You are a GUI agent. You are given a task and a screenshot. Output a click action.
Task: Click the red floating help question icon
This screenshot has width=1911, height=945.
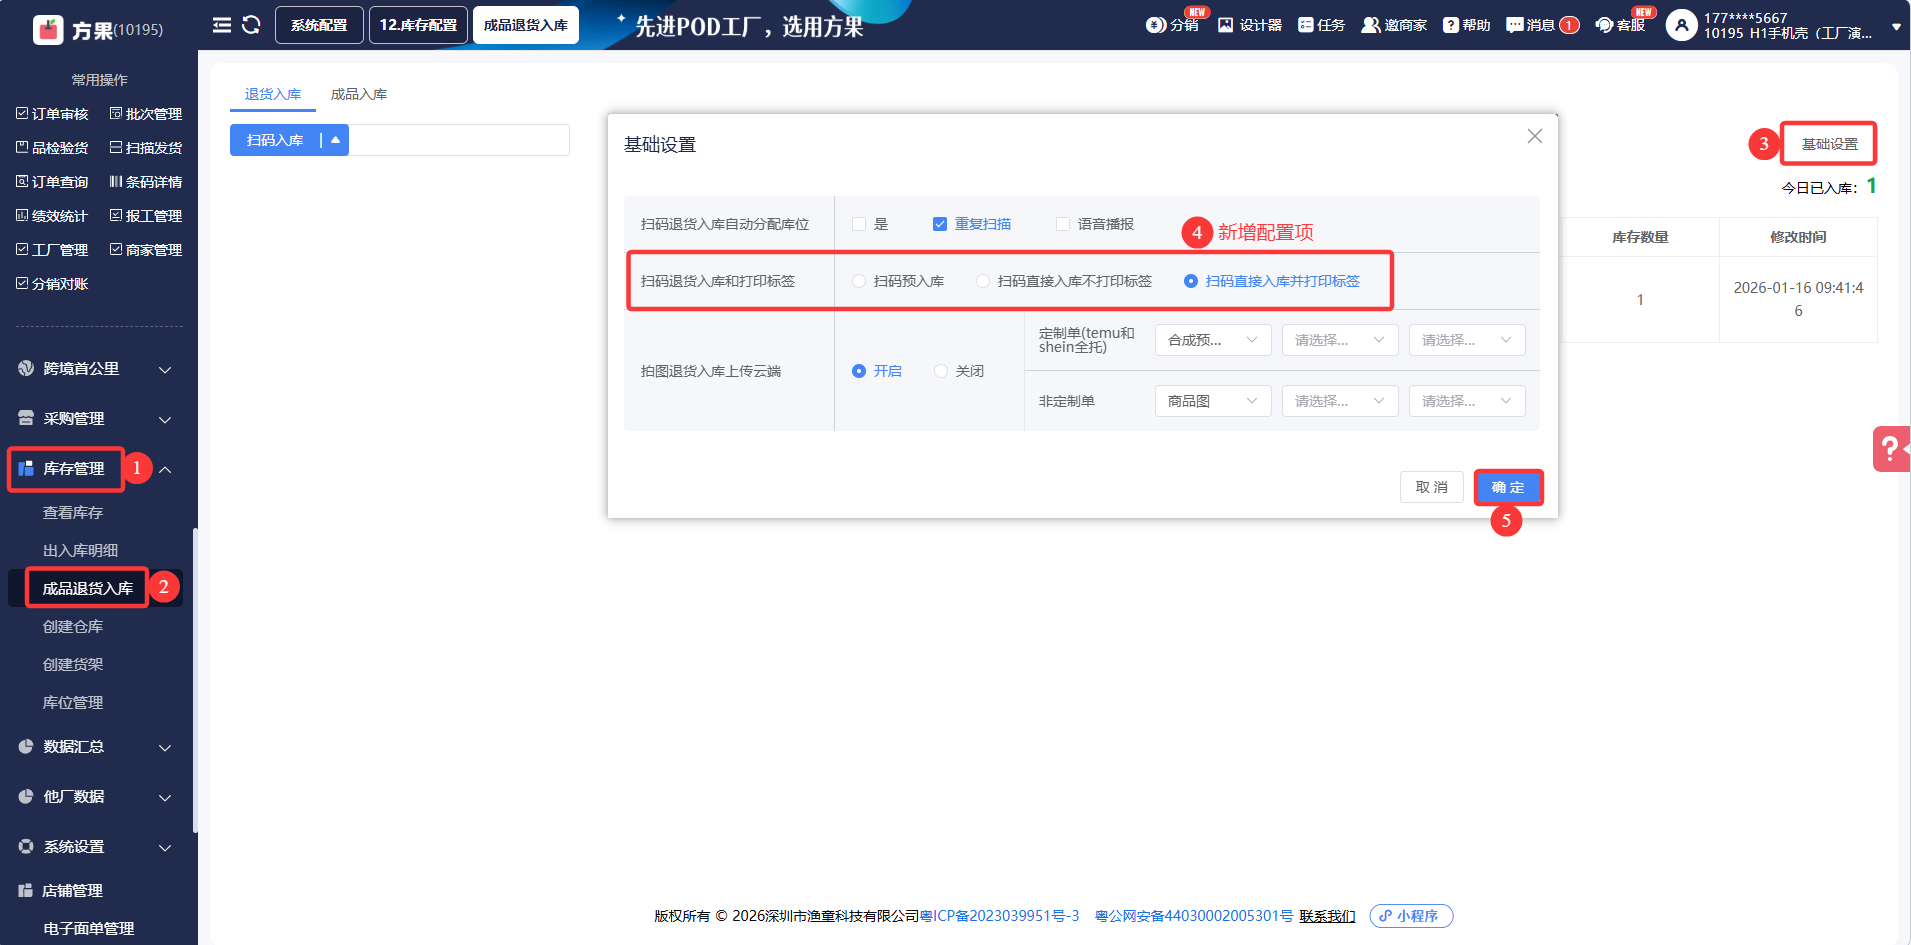[x=1891, y=449]
